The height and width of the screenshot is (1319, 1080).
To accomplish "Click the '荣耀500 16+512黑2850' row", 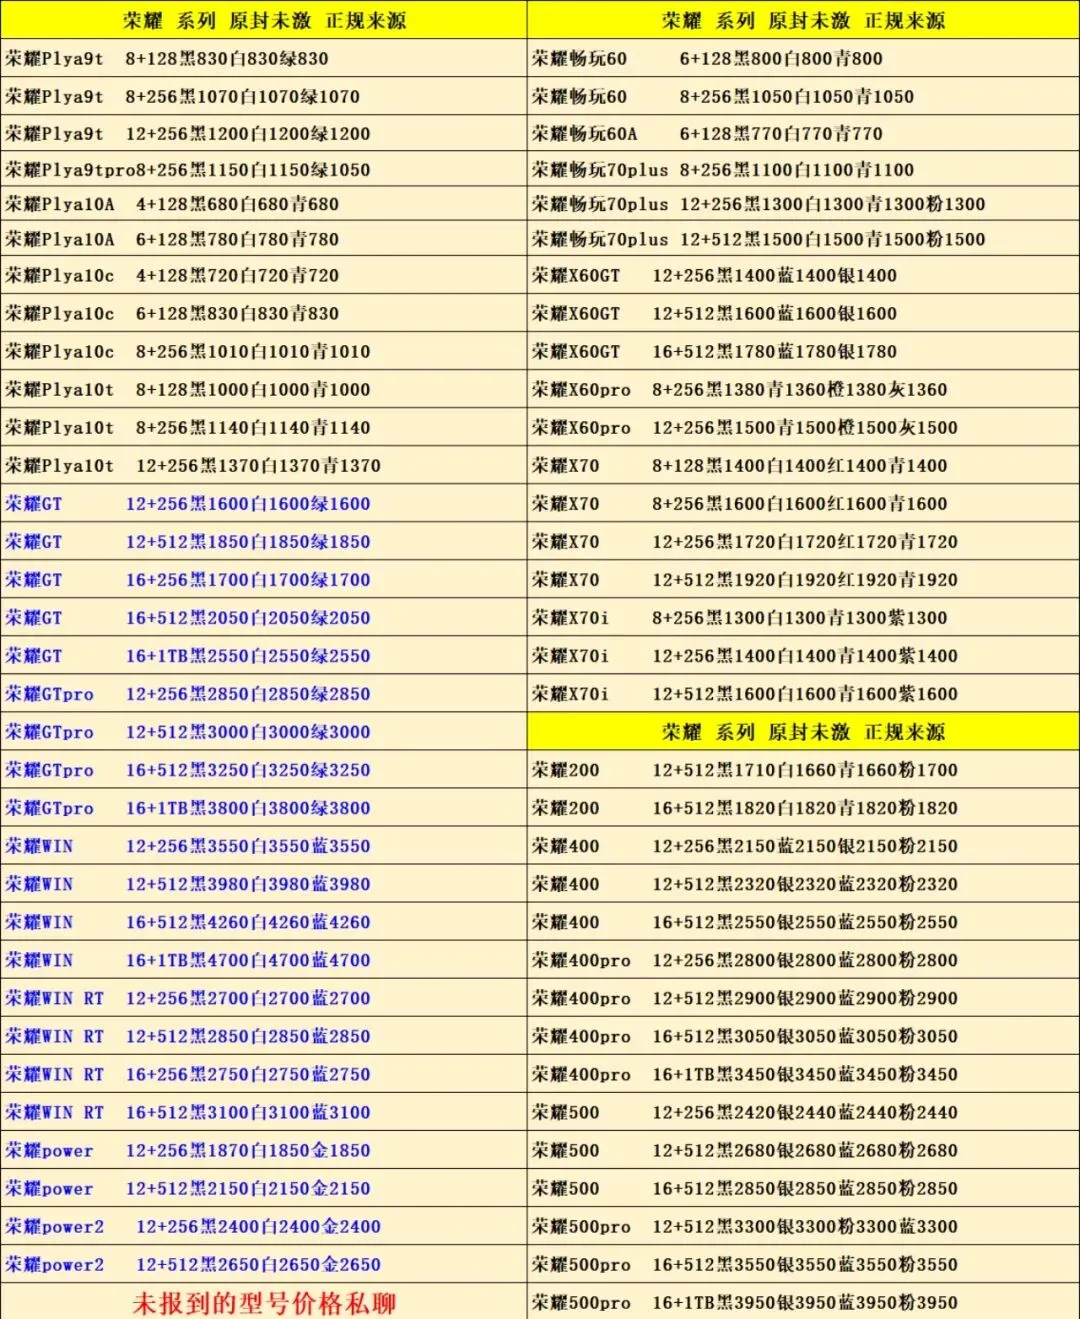I will pyautogui.click(x=803, y=1189).
